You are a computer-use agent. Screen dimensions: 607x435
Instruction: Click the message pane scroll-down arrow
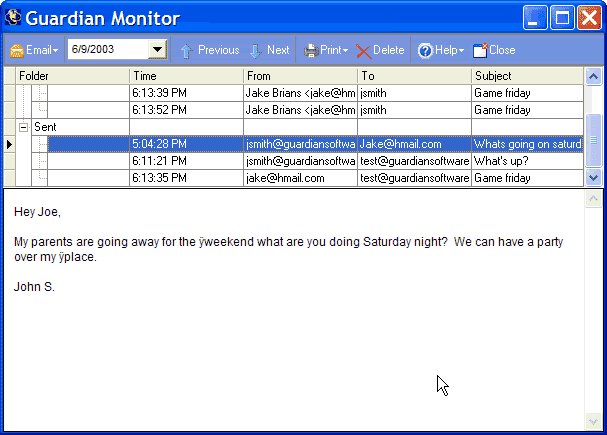tap(593, 421)
